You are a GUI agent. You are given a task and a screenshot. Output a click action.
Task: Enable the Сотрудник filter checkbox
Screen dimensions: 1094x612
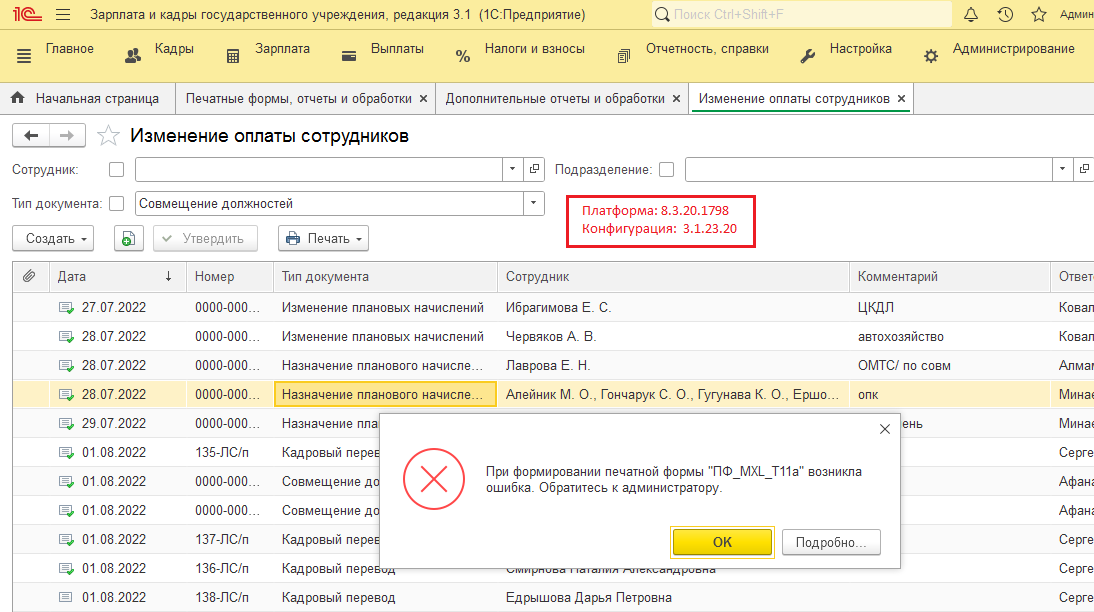117,170
